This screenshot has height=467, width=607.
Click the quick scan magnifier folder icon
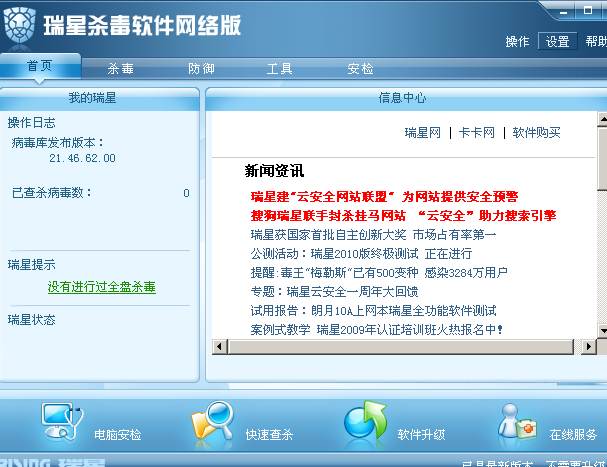tap(213, 421)
